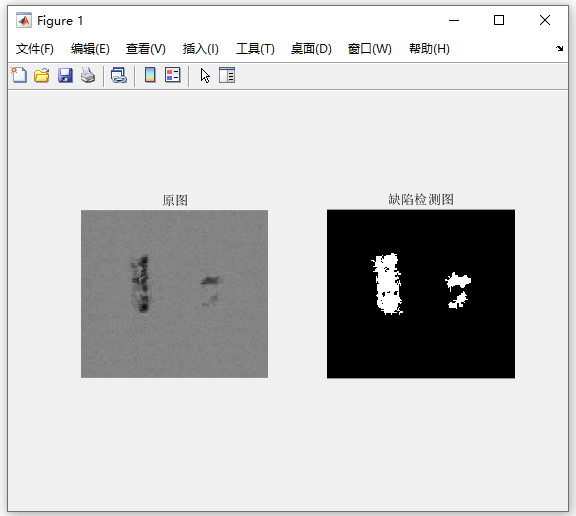Screen dimensions: 576x516
Task: Open the Property Inspector icon
Action: [227, 75]
